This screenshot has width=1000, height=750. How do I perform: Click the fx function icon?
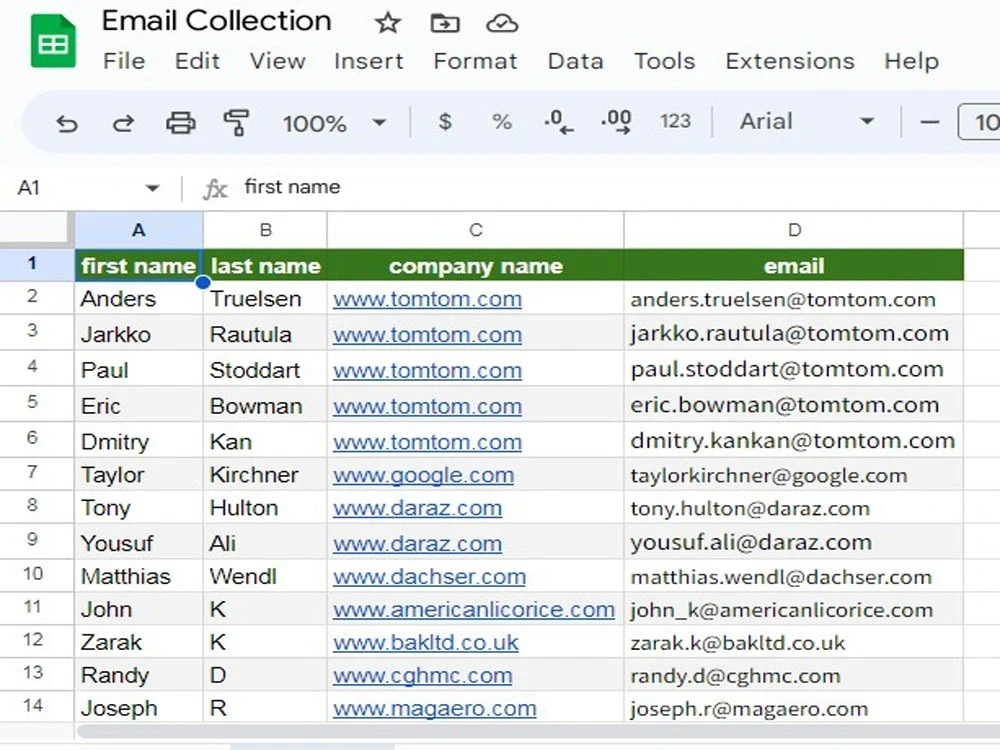(x=215, y=189)
